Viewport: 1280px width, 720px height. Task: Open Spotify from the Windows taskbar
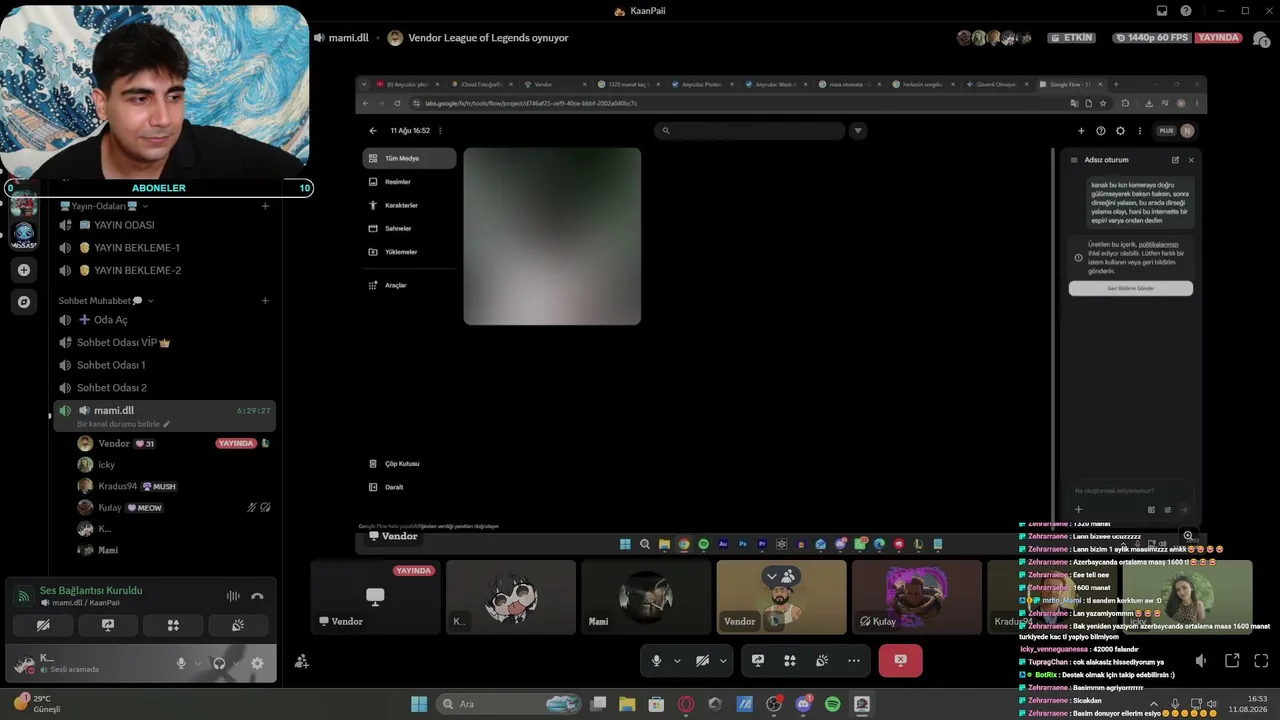(x=832, y=704)
